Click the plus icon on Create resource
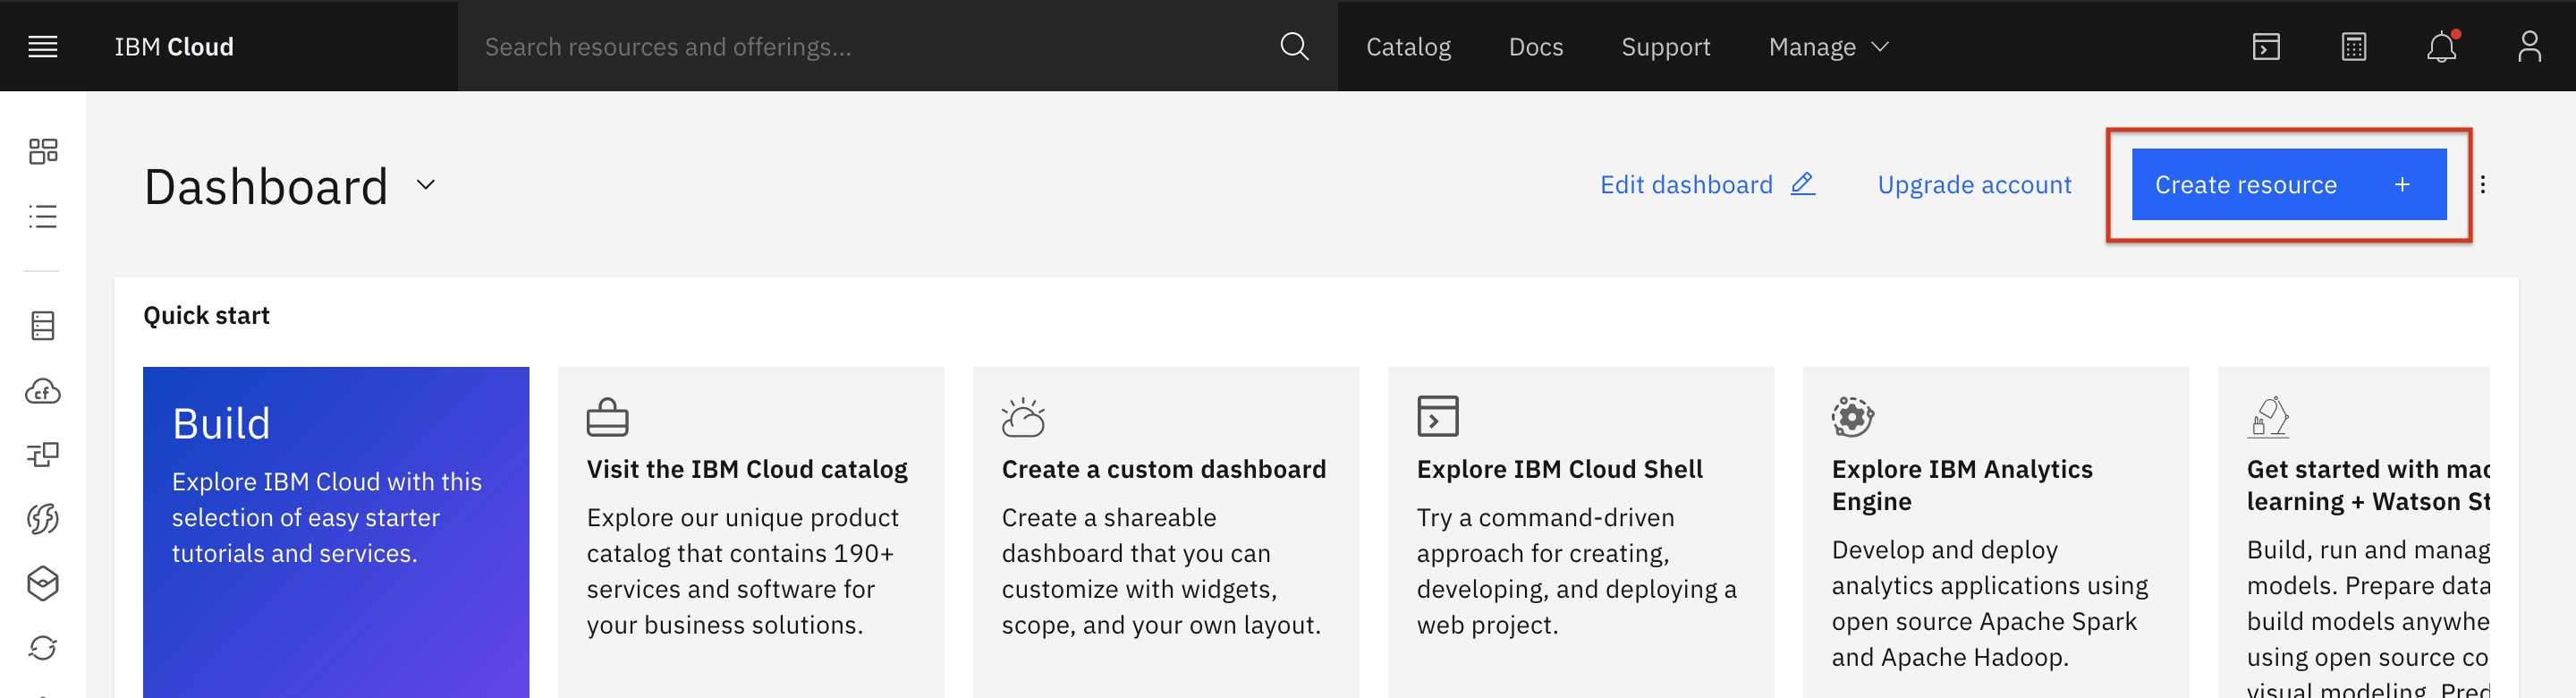The height and width of the screenshot is (698, 2576). [2402, 185]
